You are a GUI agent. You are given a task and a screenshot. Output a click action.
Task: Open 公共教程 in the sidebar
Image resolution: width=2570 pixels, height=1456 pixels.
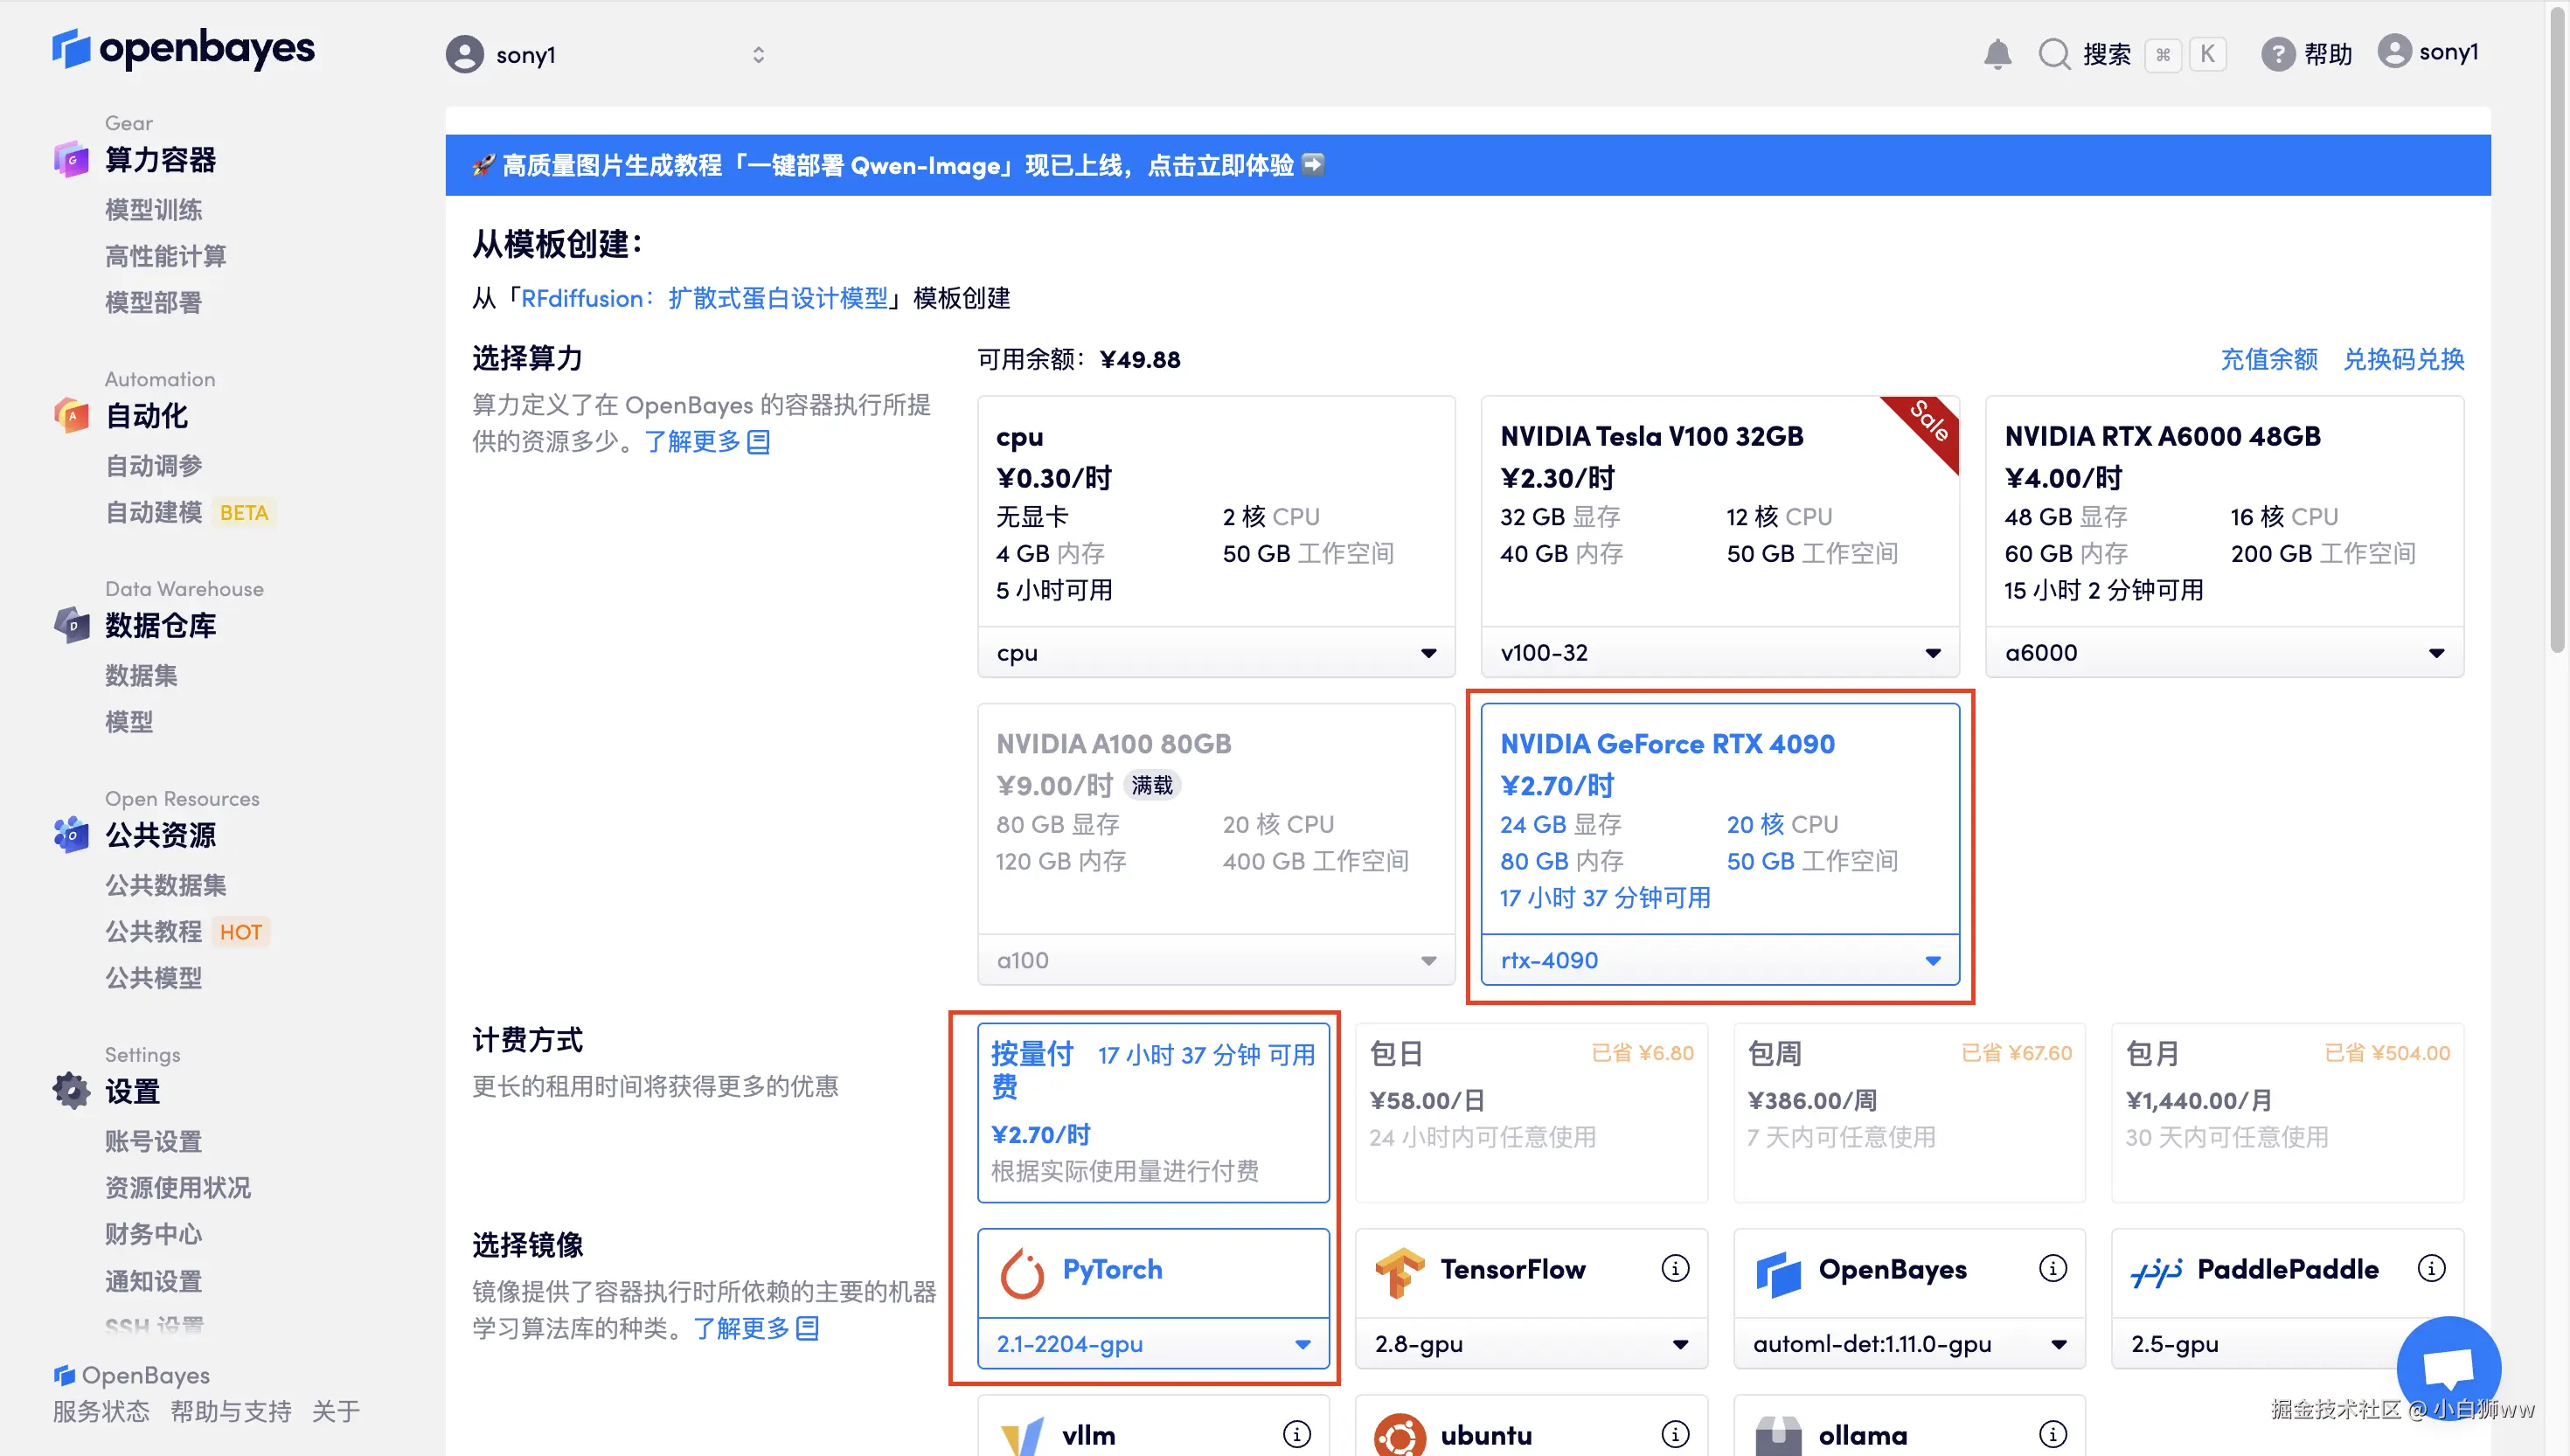coord(153,931)
